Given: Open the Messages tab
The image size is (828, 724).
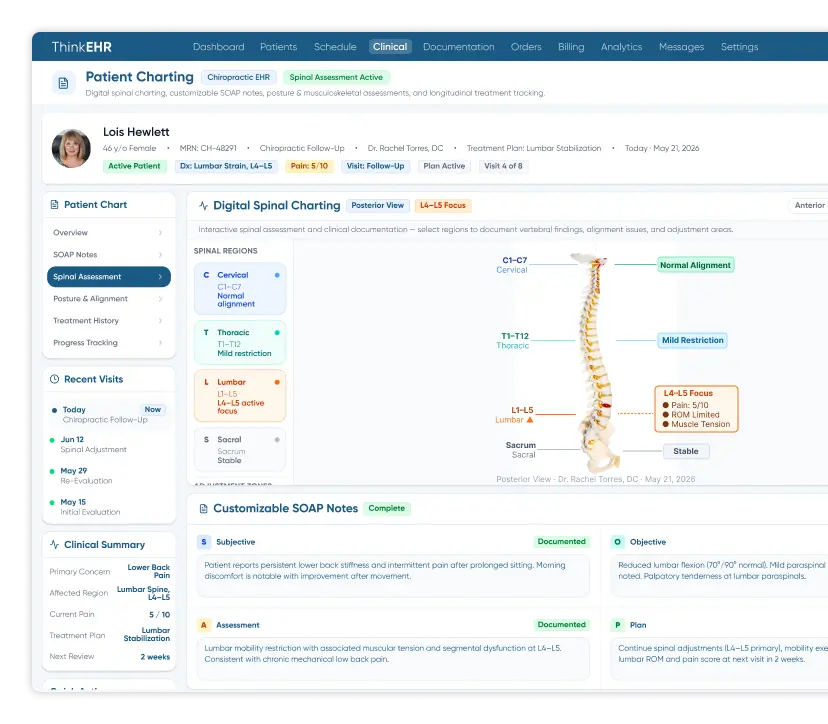Looking at the screenshot, I should click(681, 47).
